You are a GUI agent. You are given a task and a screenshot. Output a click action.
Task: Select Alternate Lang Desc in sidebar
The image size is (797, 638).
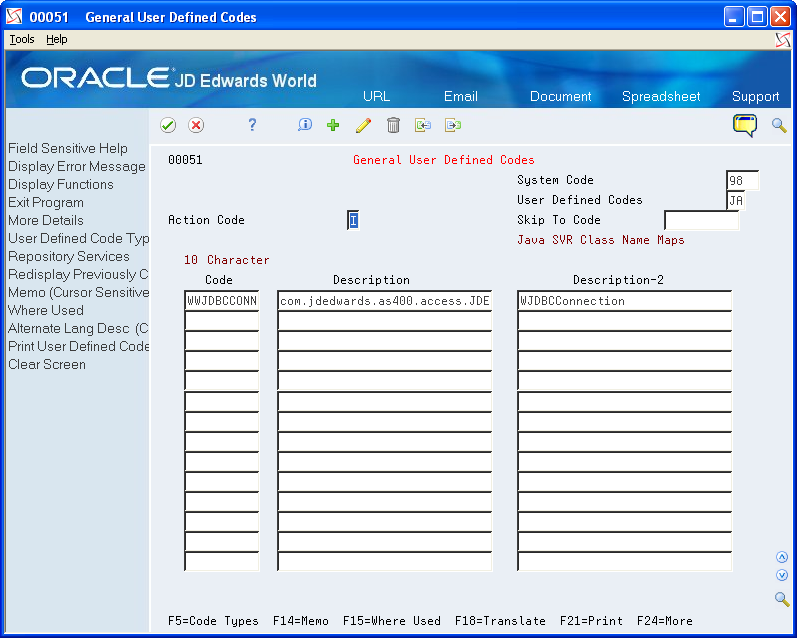coord(78,328)
